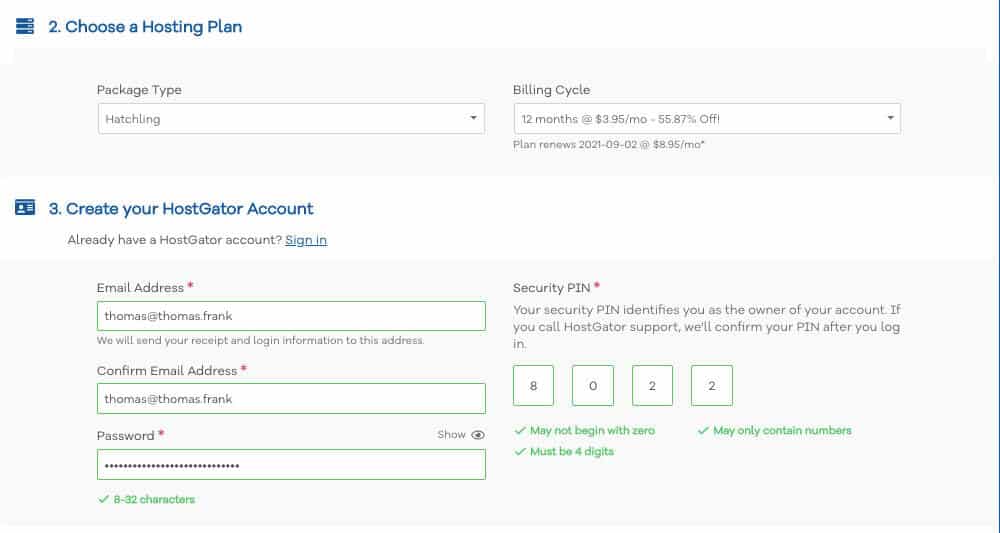Focus the Email Address field
Screen dimensions: 1000x533
(x=291, y=316)
